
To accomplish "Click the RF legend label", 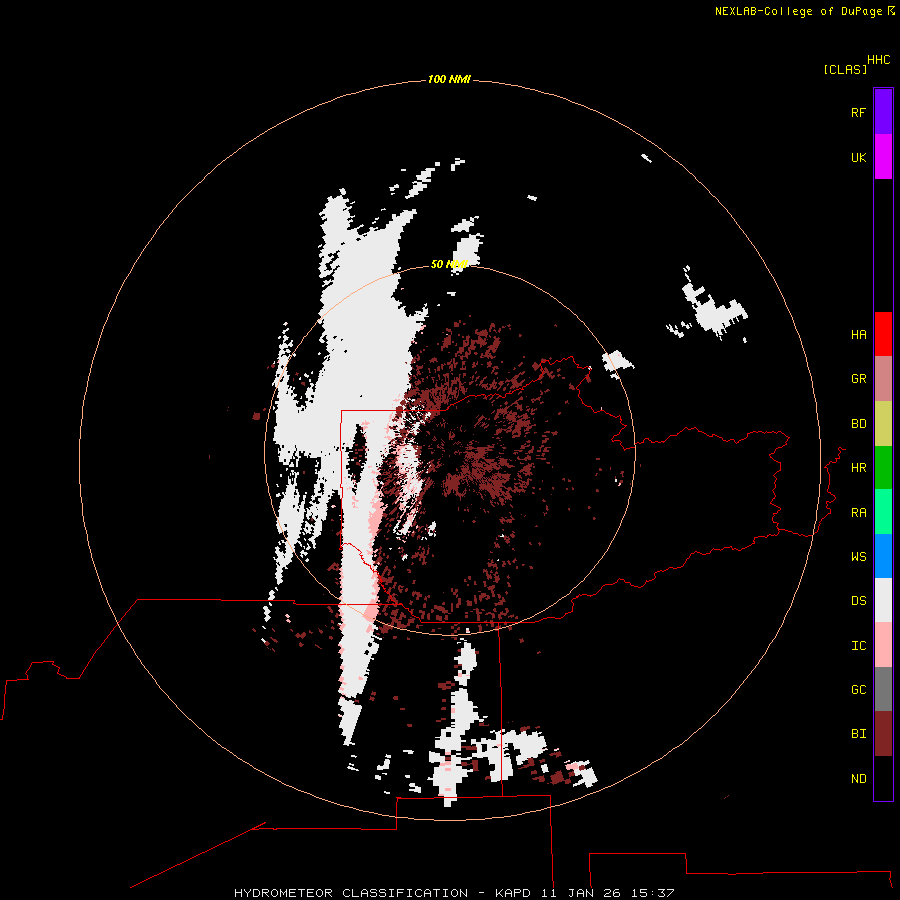I will (858, 112).
